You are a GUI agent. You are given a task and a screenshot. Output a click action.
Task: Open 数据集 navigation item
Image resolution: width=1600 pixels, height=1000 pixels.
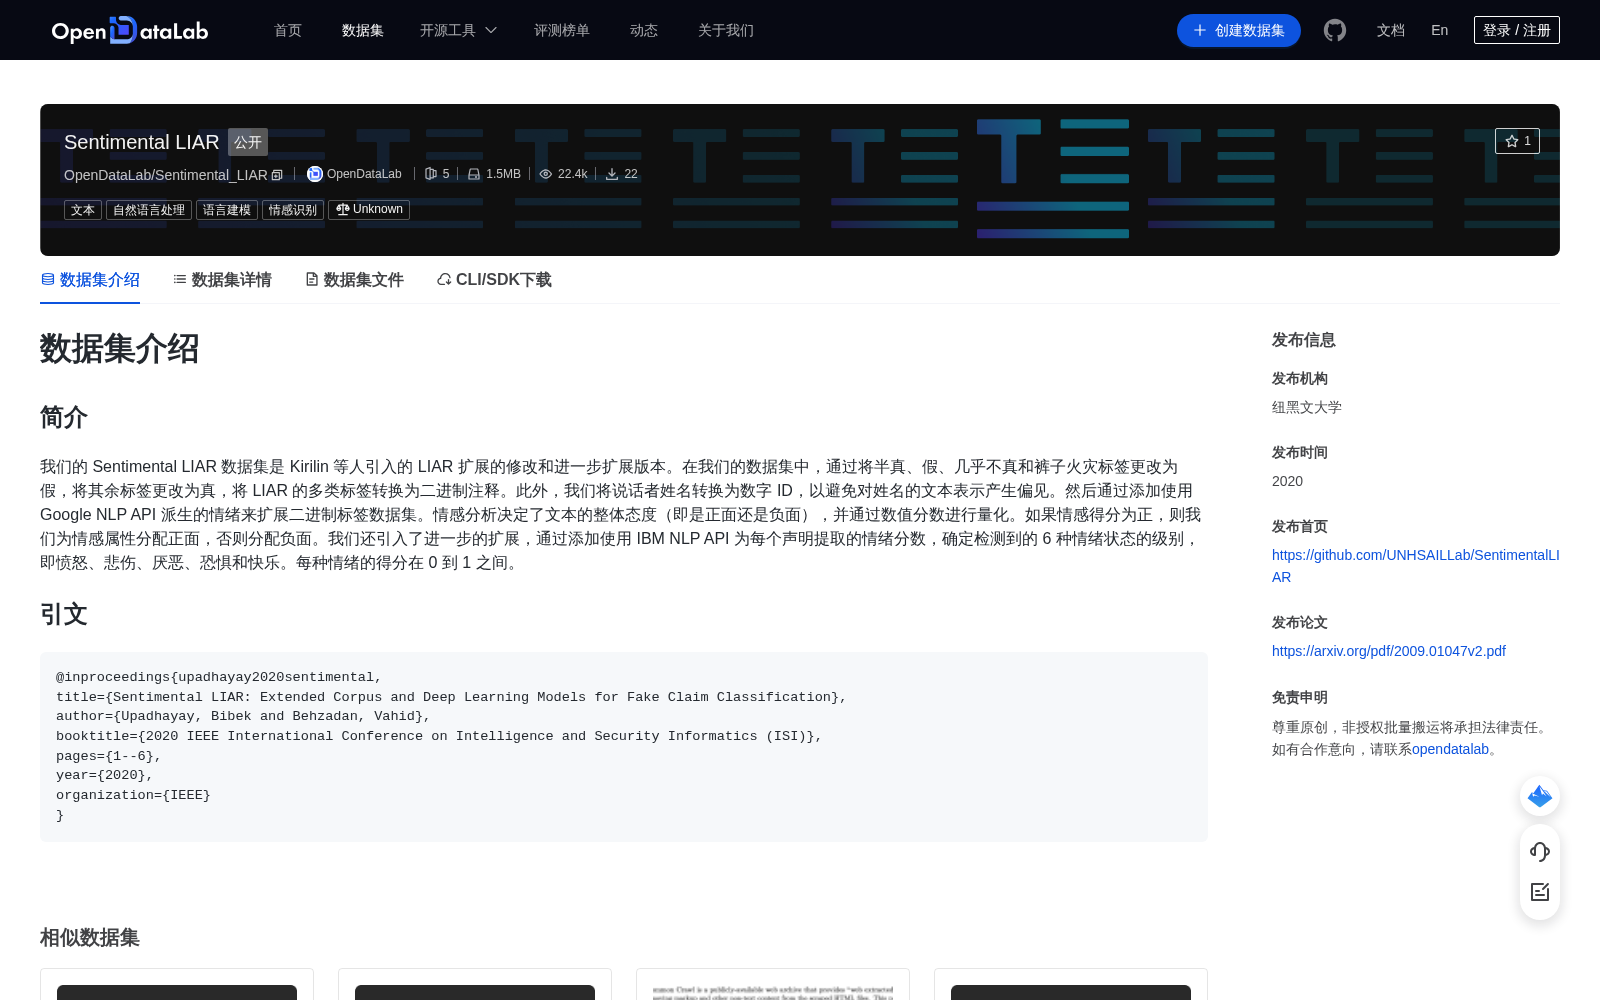point(363,30)
